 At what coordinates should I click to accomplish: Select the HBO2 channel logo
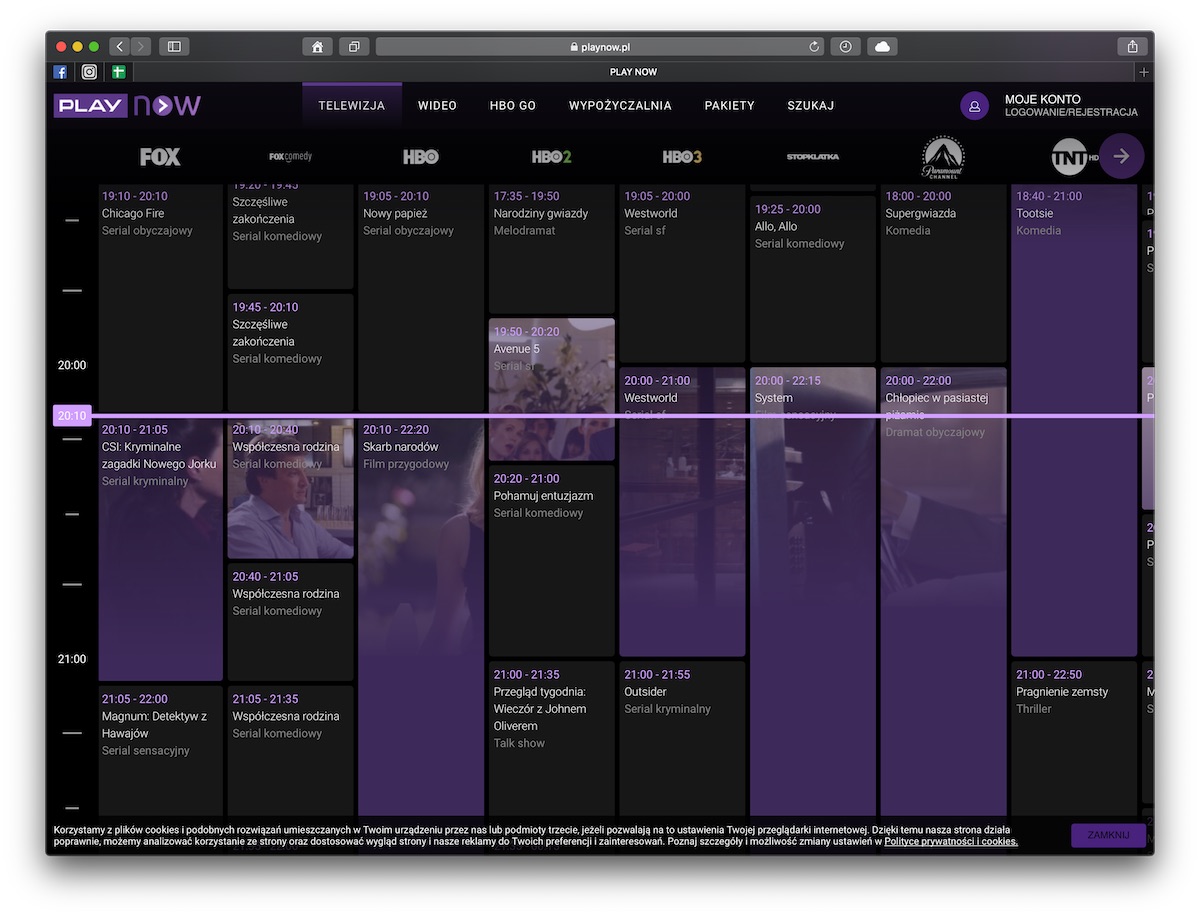pos(551,157)
